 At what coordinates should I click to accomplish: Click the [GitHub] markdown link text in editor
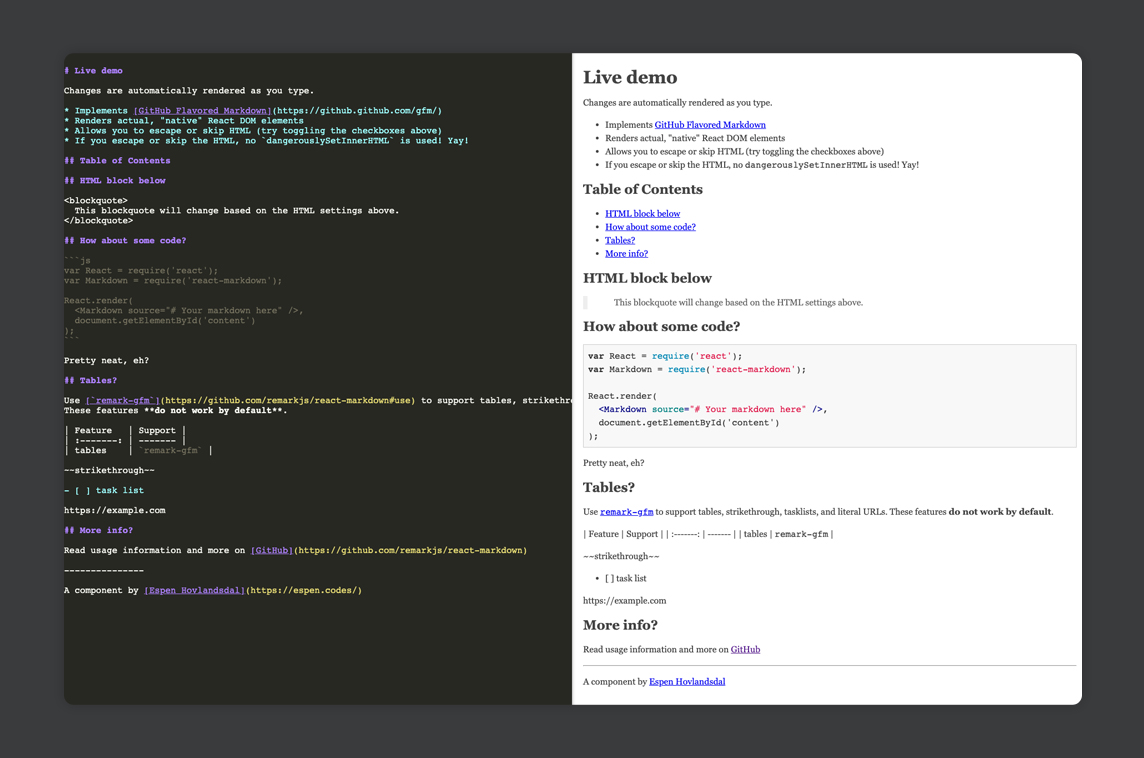tap(271, 550)
